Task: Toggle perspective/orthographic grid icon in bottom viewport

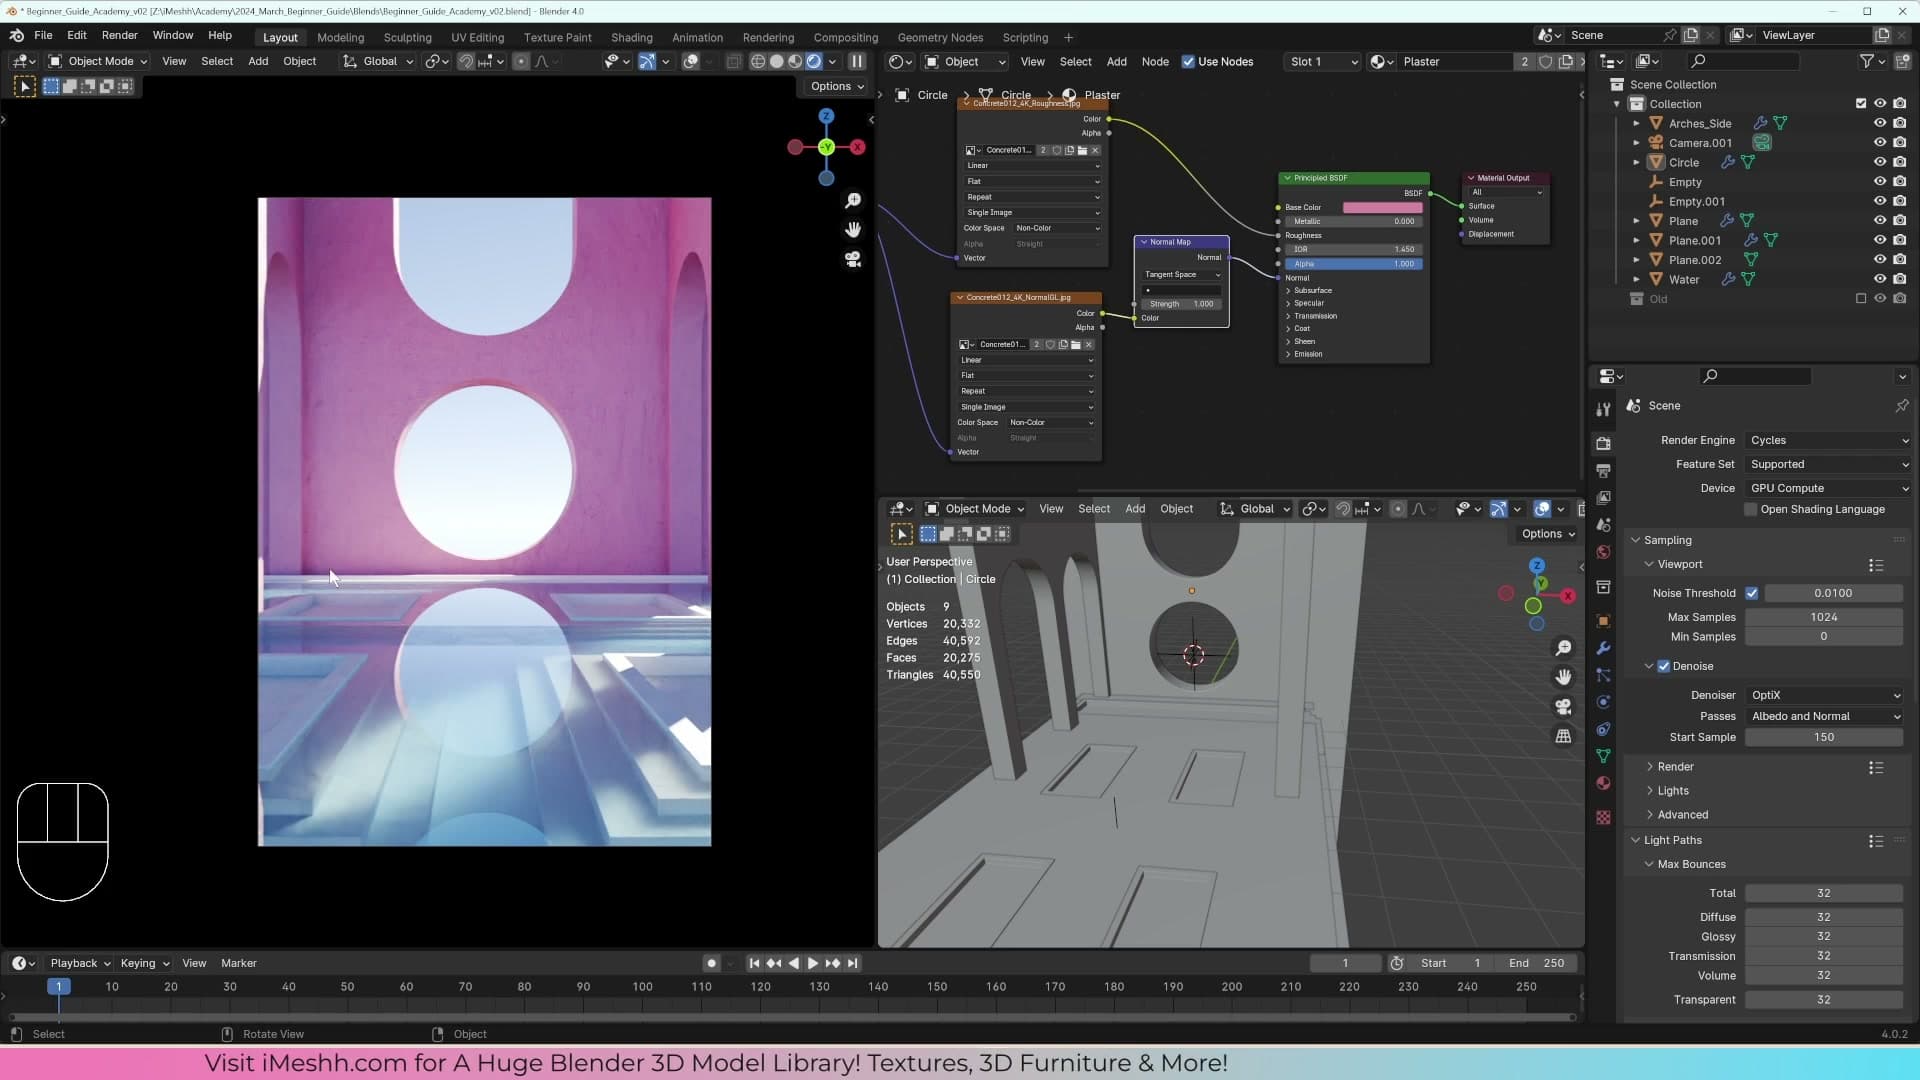Action: pos(1563,736)
